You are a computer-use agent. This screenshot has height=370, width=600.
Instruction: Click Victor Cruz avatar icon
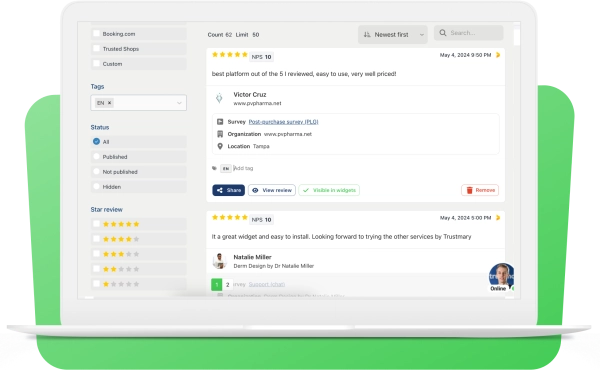coord(219,98)
